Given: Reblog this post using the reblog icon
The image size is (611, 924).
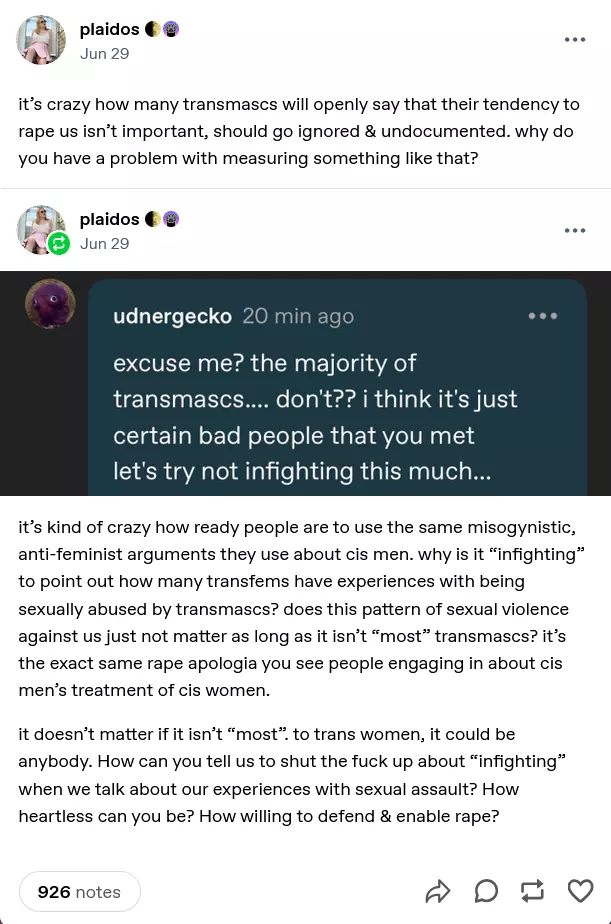Looking at the screenshot, I should 533,891.
